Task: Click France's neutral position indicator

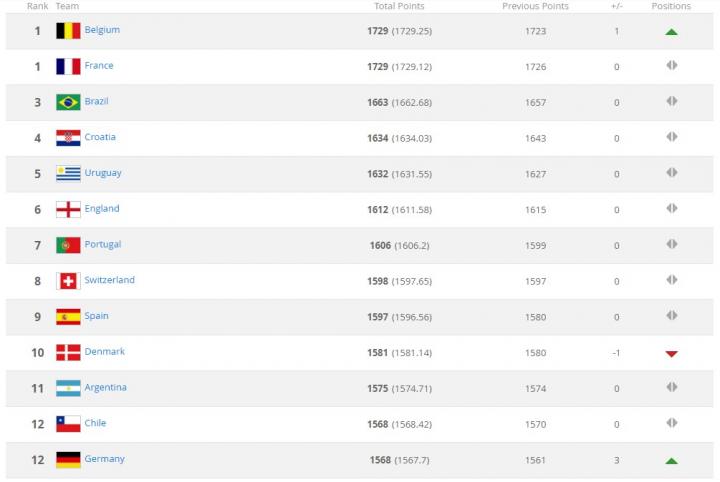Action: tap(671, 66)
